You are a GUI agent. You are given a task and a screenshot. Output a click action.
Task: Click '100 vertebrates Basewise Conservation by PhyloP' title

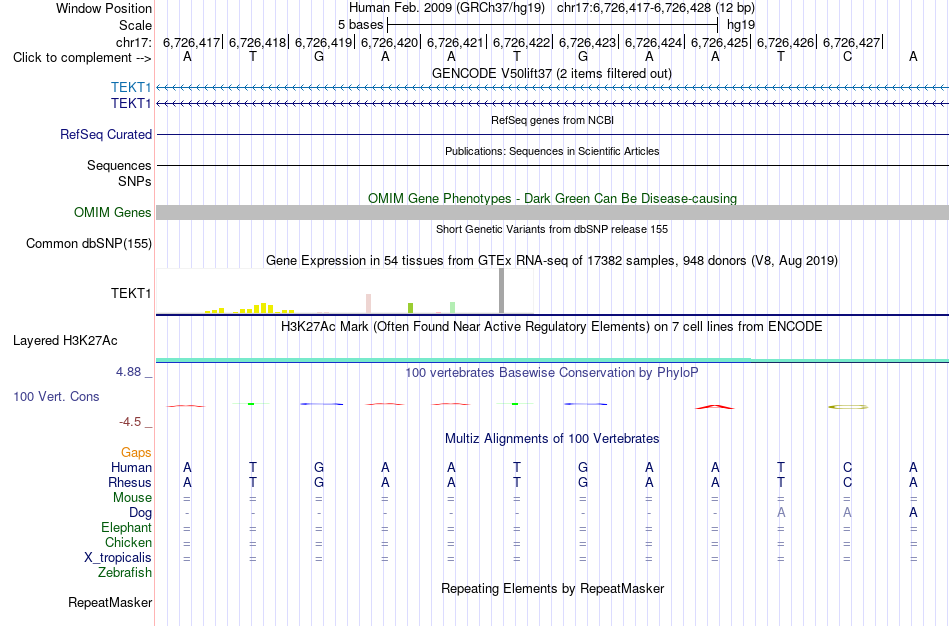coord(551,373)
